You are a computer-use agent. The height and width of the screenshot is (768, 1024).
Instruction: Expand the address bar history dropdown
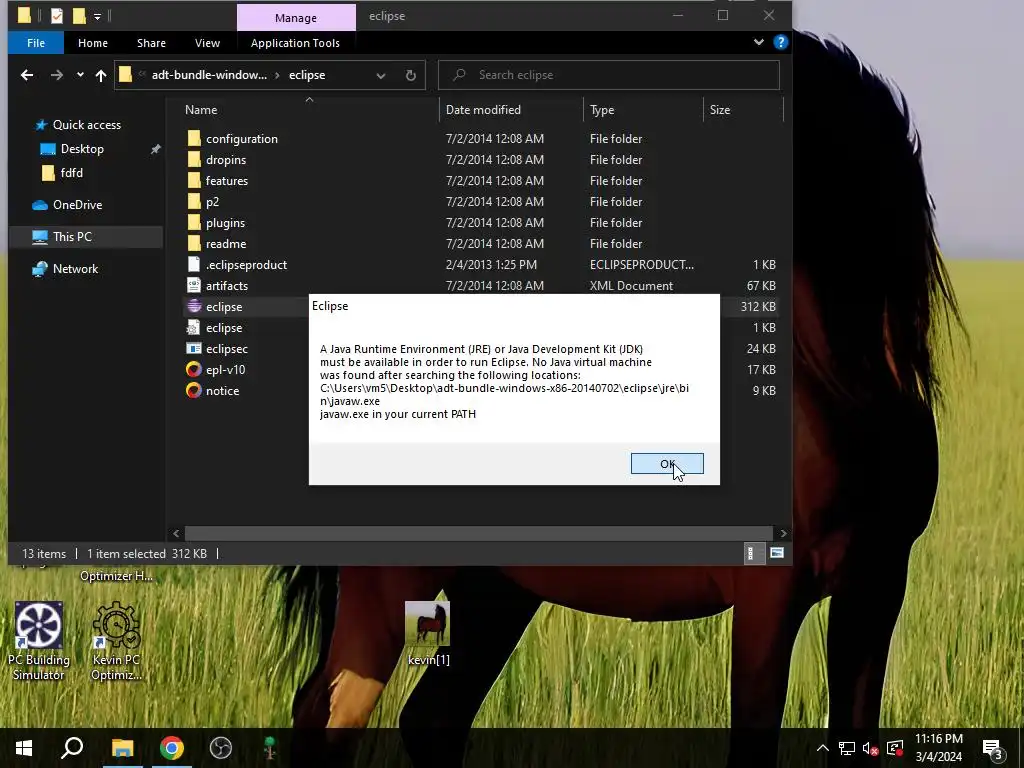[381, 75]
